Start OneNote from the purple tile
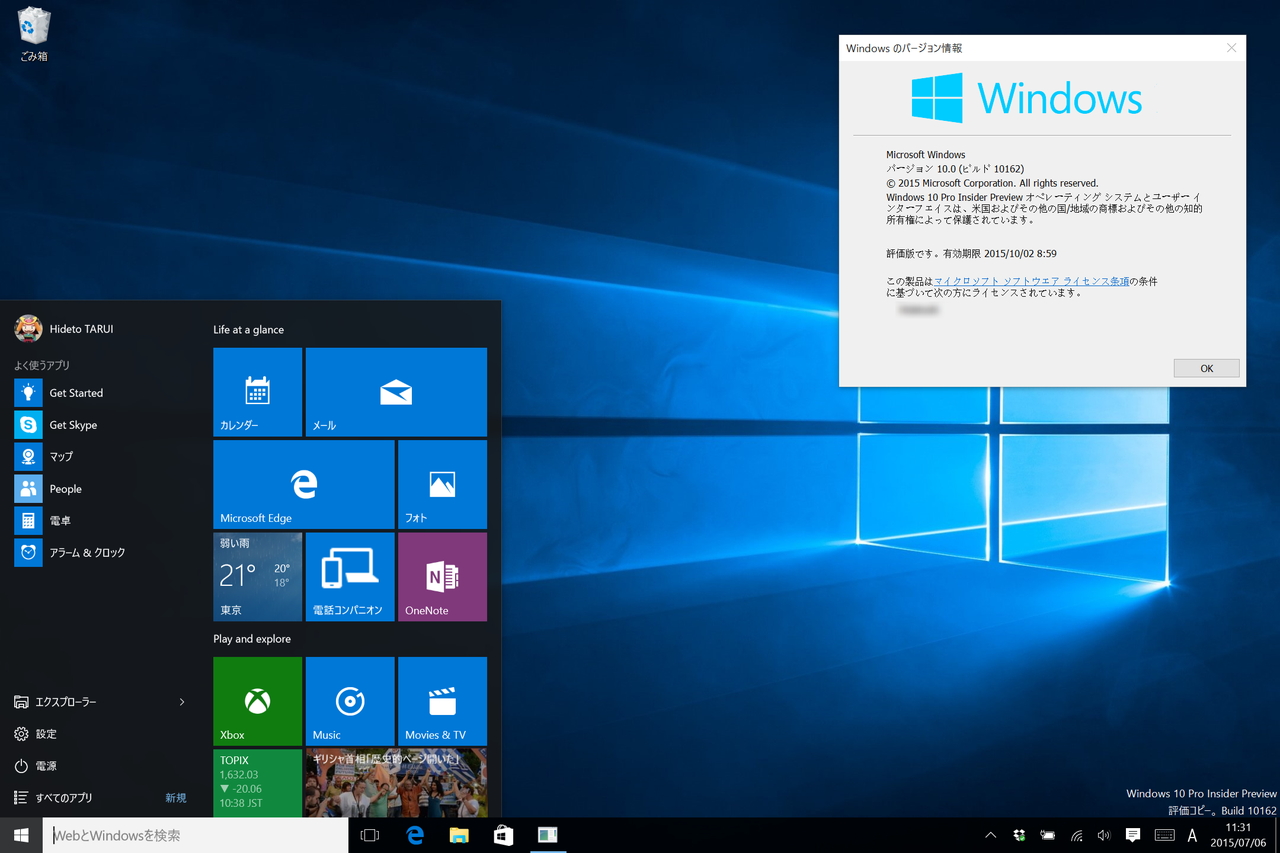Image resolution: width=1280 pixels, height=853 pixels. pyautogui.click(x=442, y=577)
